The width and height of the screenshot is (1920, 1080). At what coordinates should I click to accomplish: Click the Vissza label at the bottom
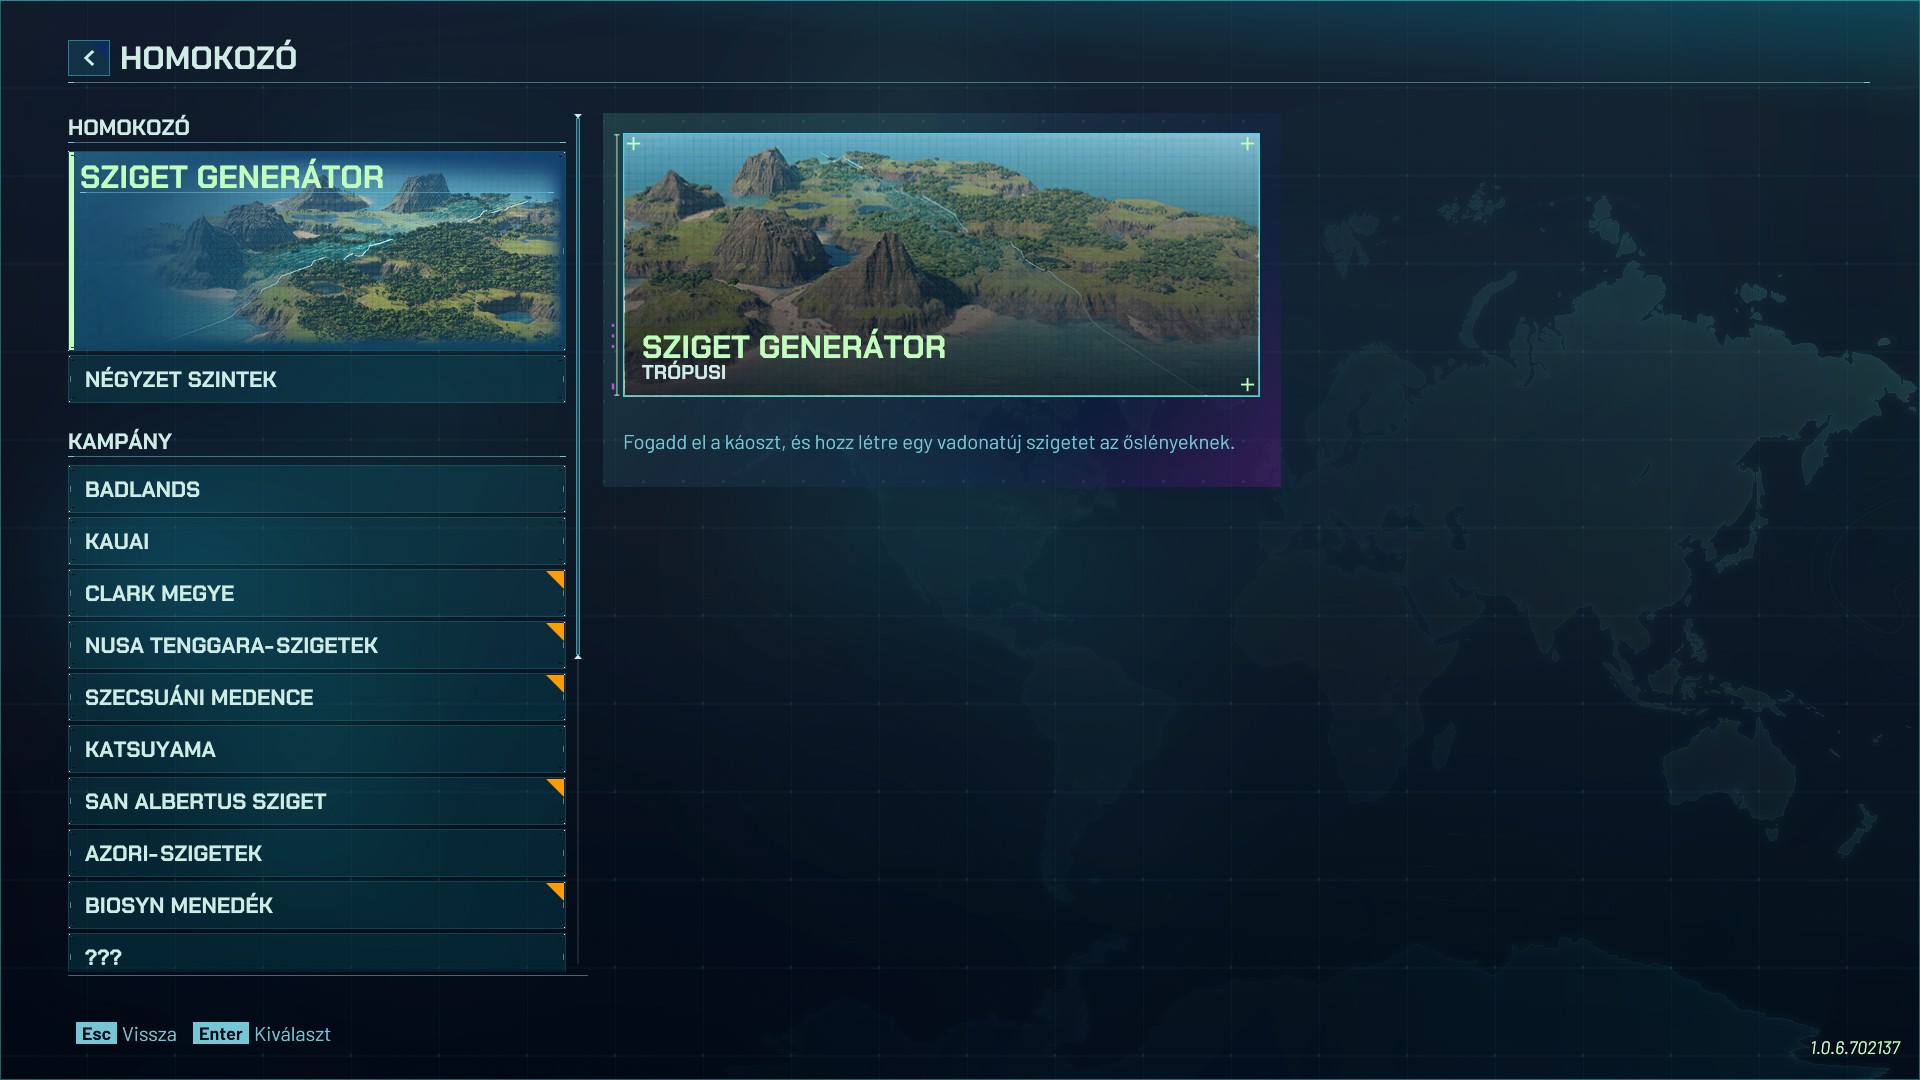[x=149, y=1034]
